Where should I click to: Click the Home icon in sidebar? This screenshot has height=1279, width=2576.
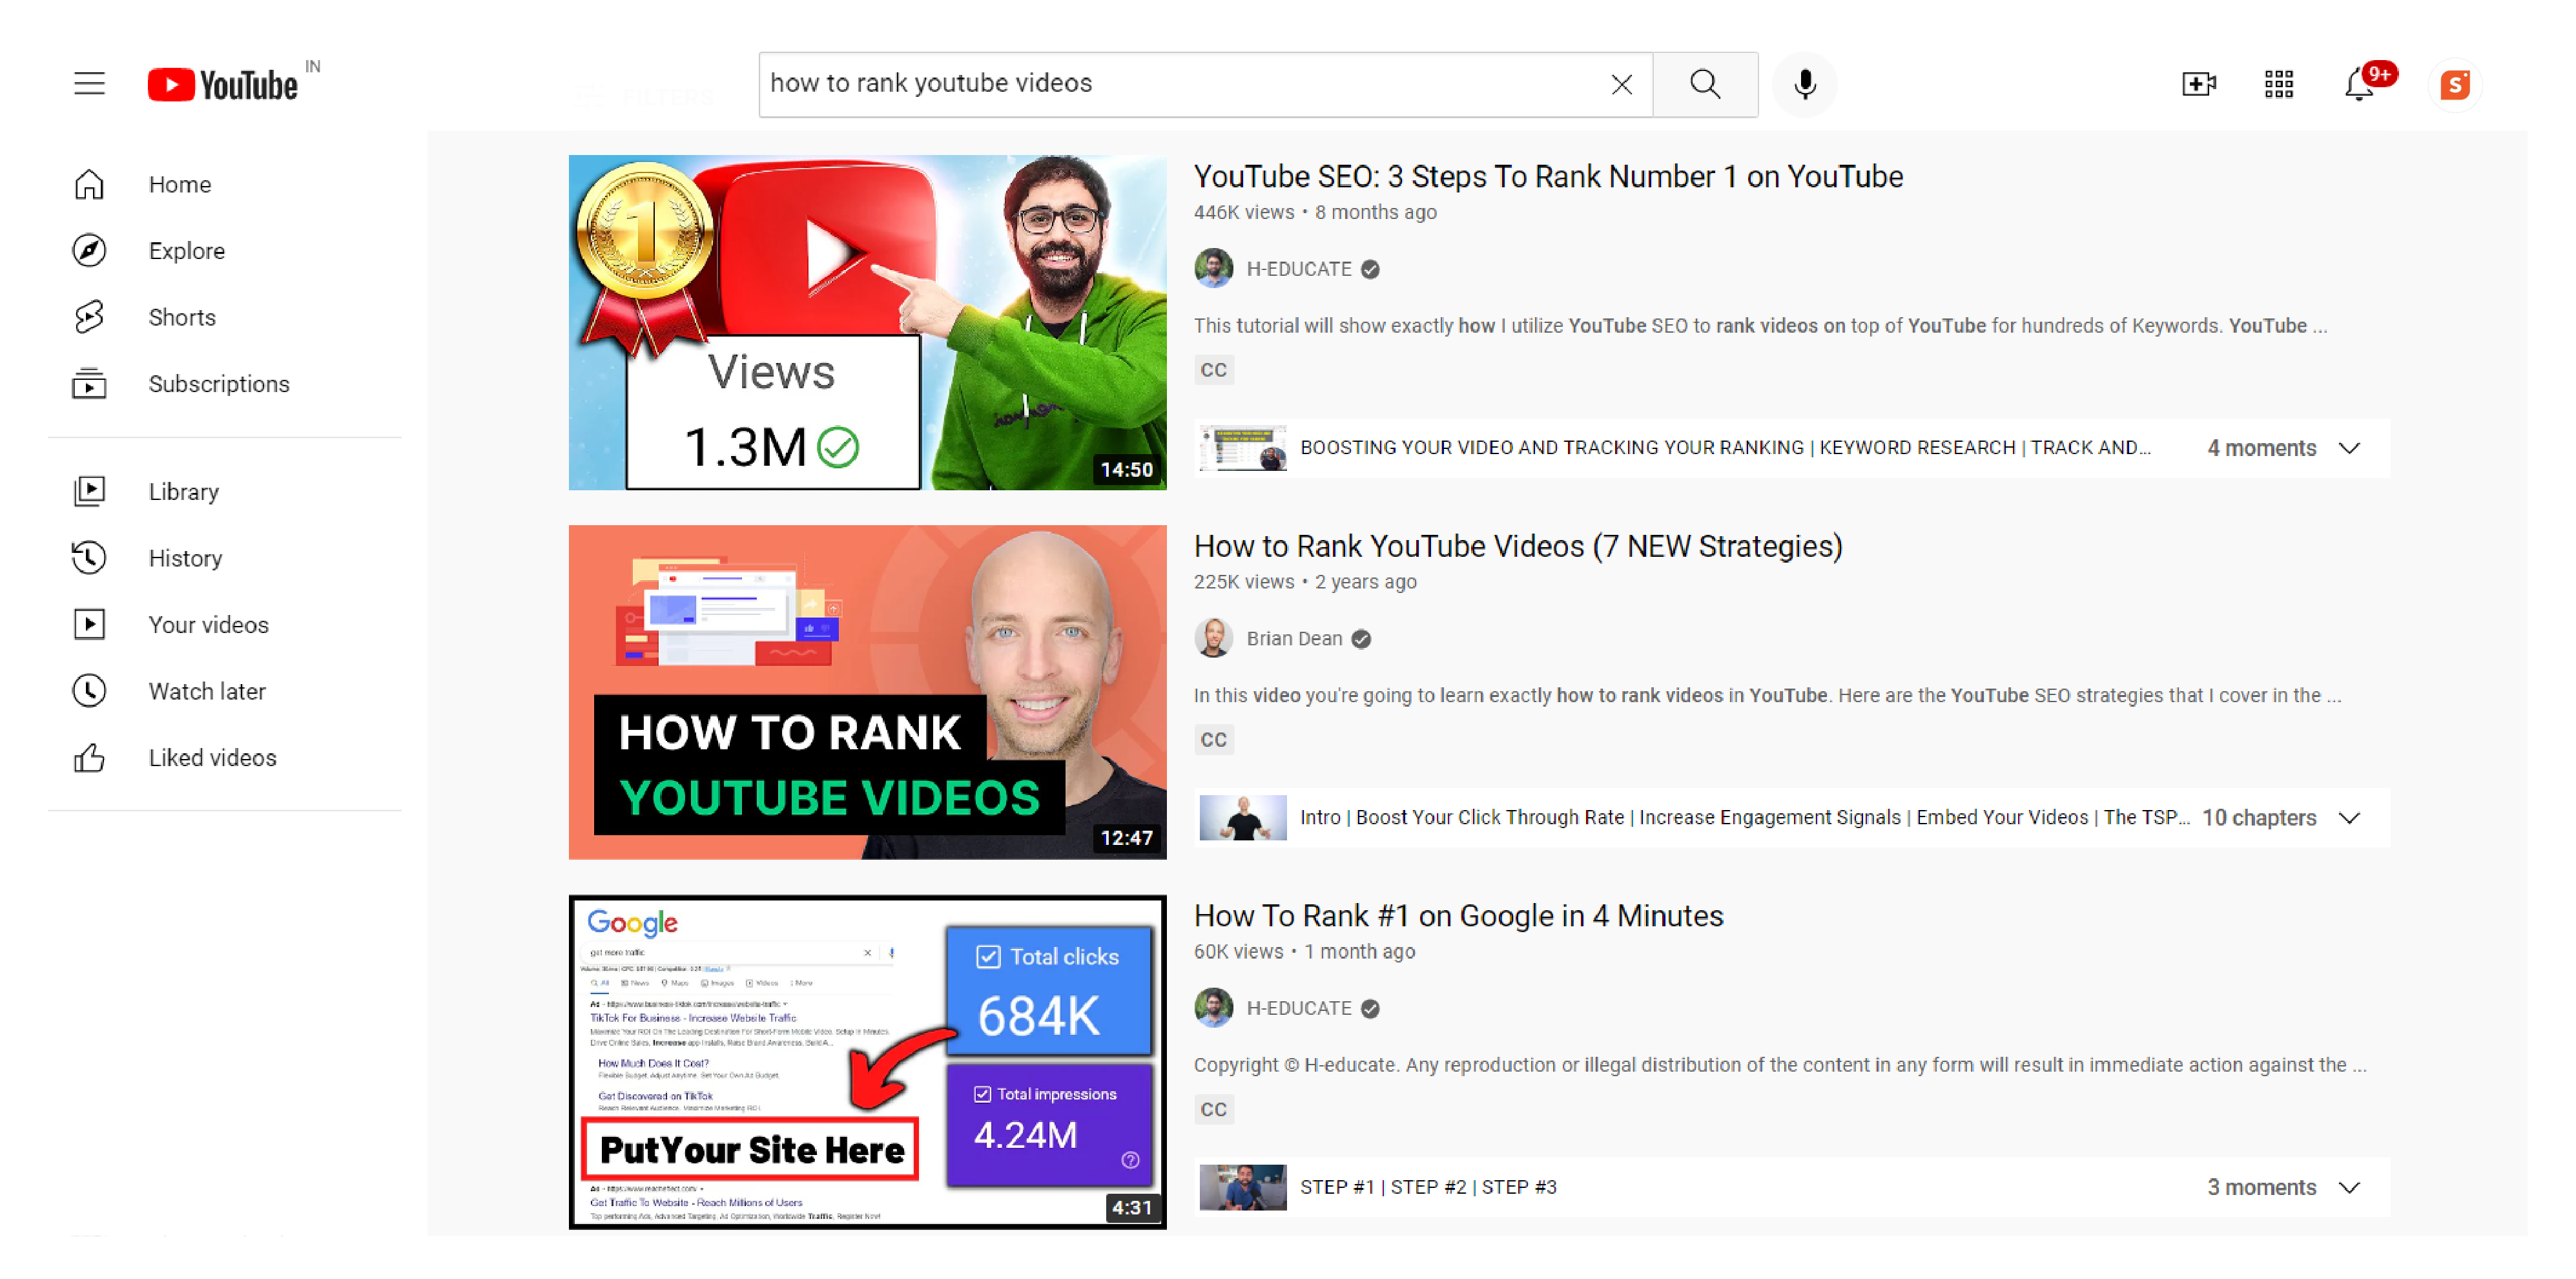pyautogui.click(x=89, y=185)
